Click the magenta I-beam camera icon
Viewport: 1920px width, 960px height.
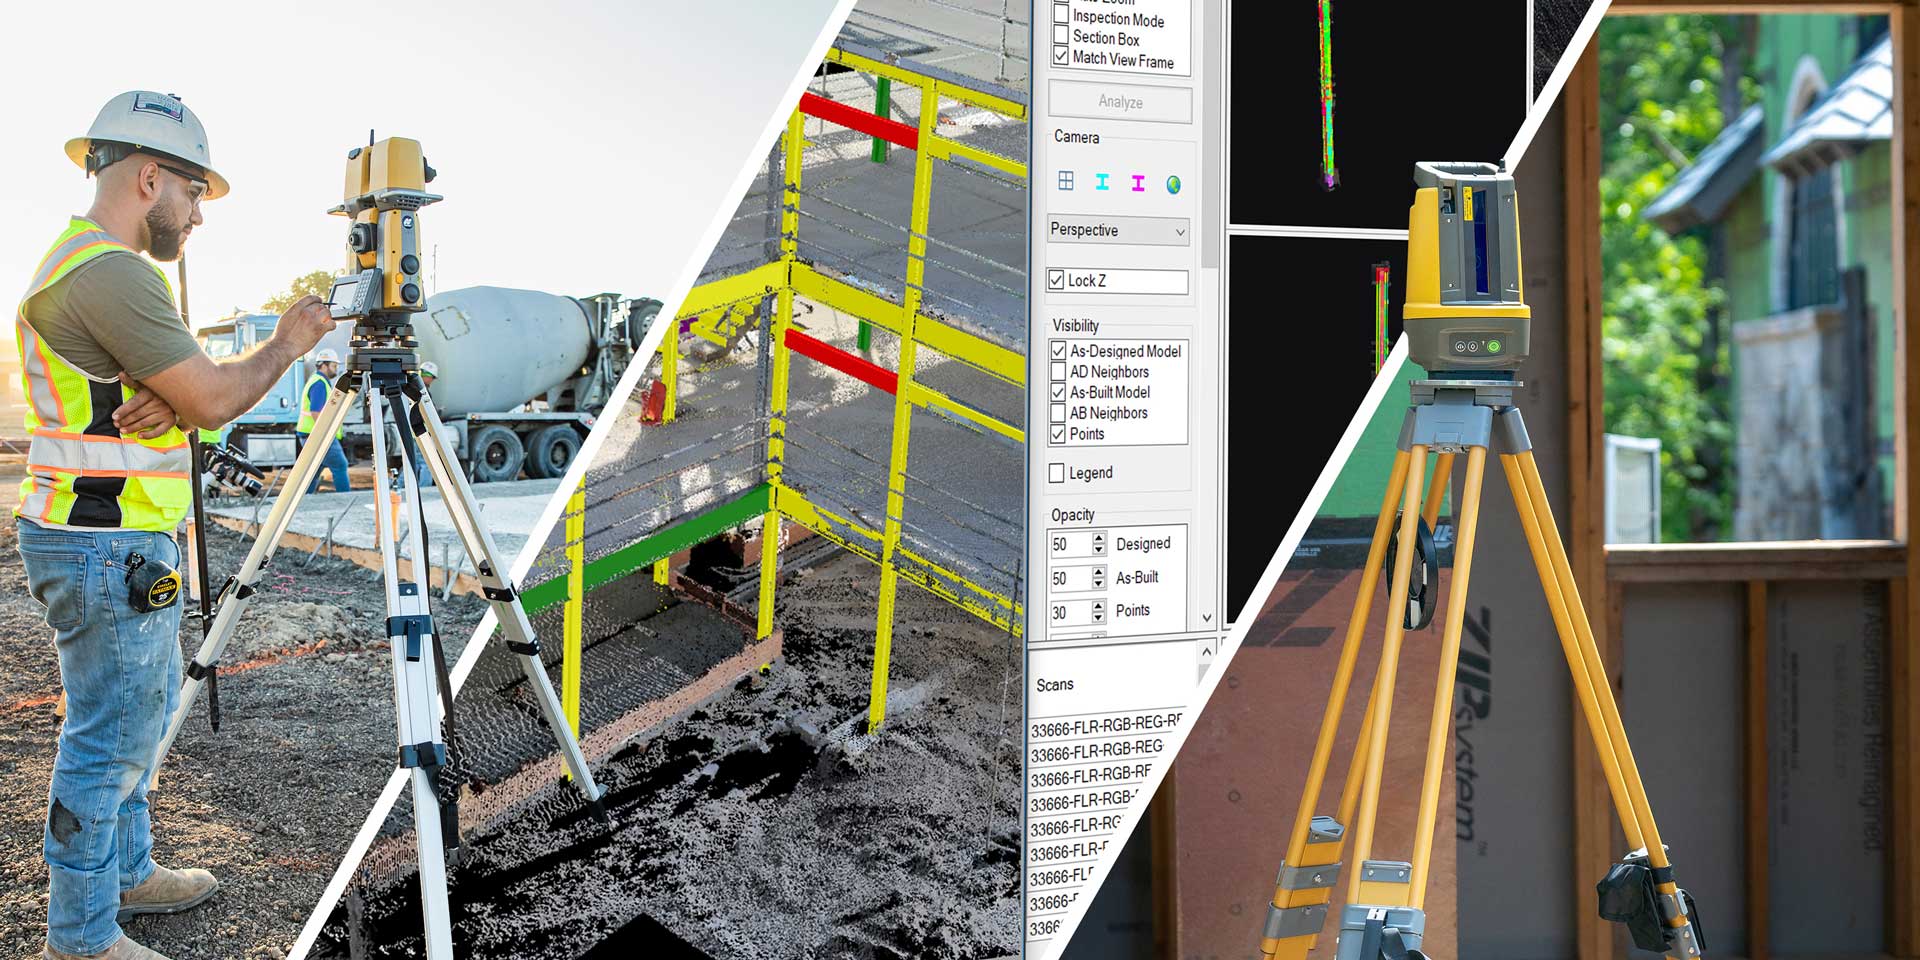tap(1138, 183)
